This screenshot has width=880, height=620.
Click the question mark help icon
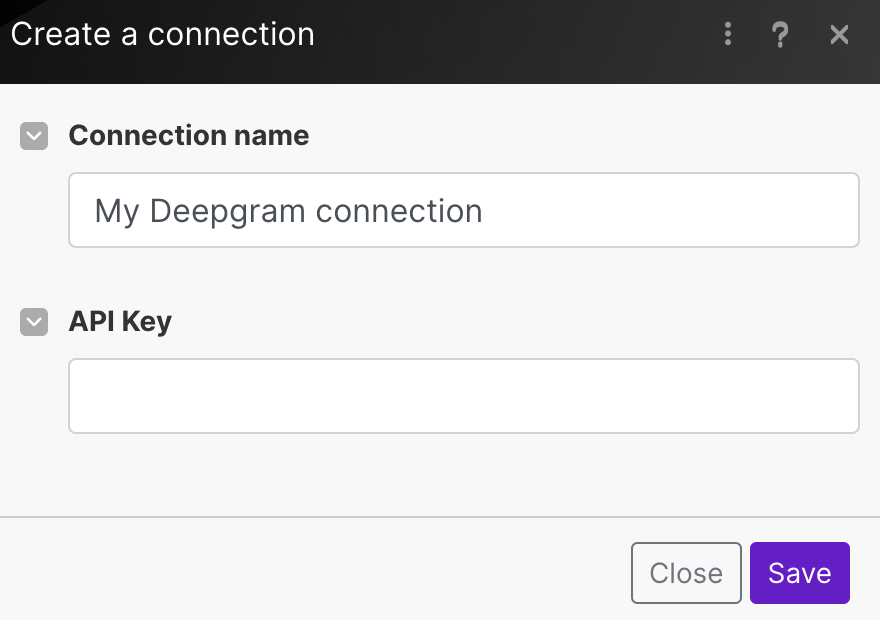pyautogui.click(x=781, y=35)
